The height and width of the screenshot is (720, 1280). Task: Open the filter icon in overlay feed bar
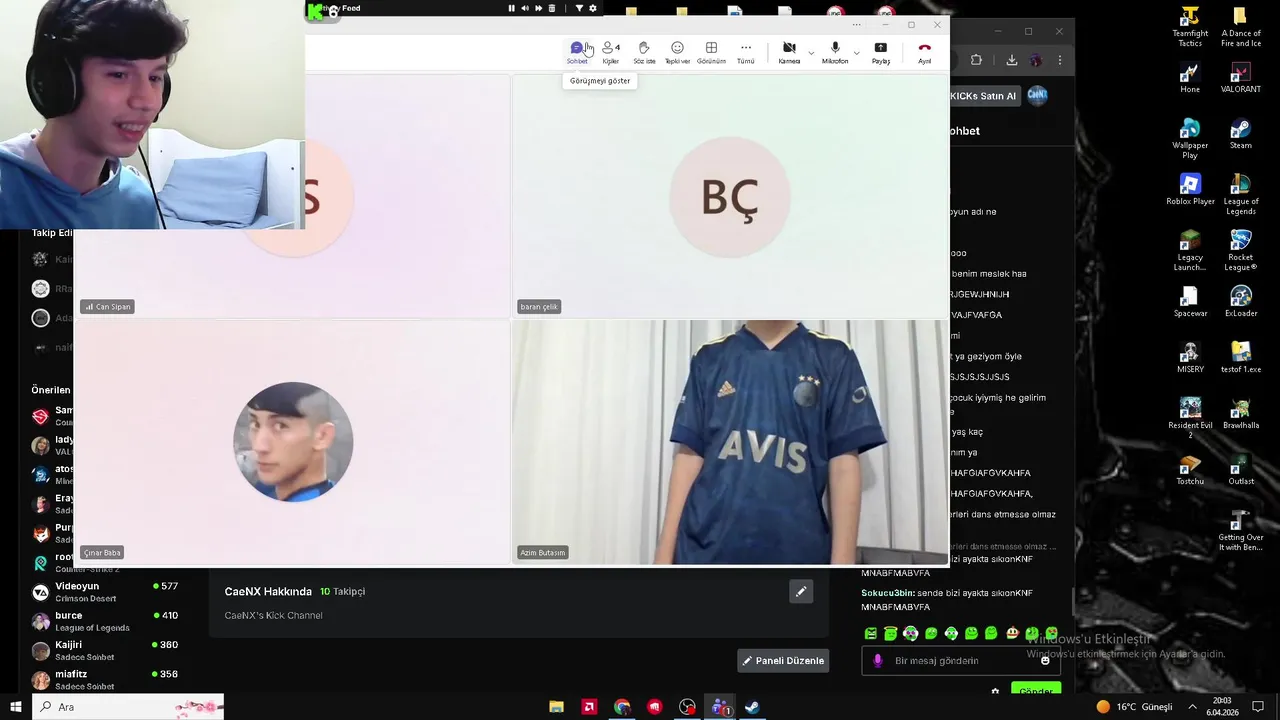pos(579,8)
